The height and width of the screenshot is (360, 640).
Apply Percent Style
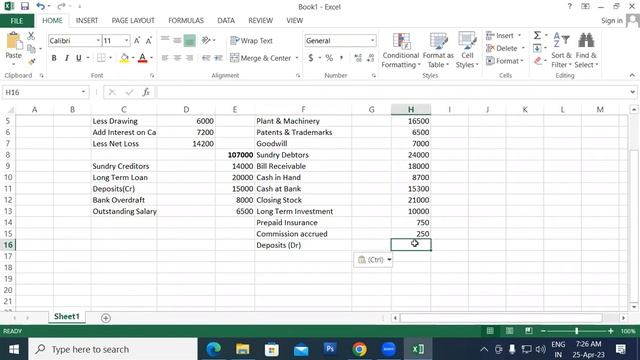click(x=329, y=58)
